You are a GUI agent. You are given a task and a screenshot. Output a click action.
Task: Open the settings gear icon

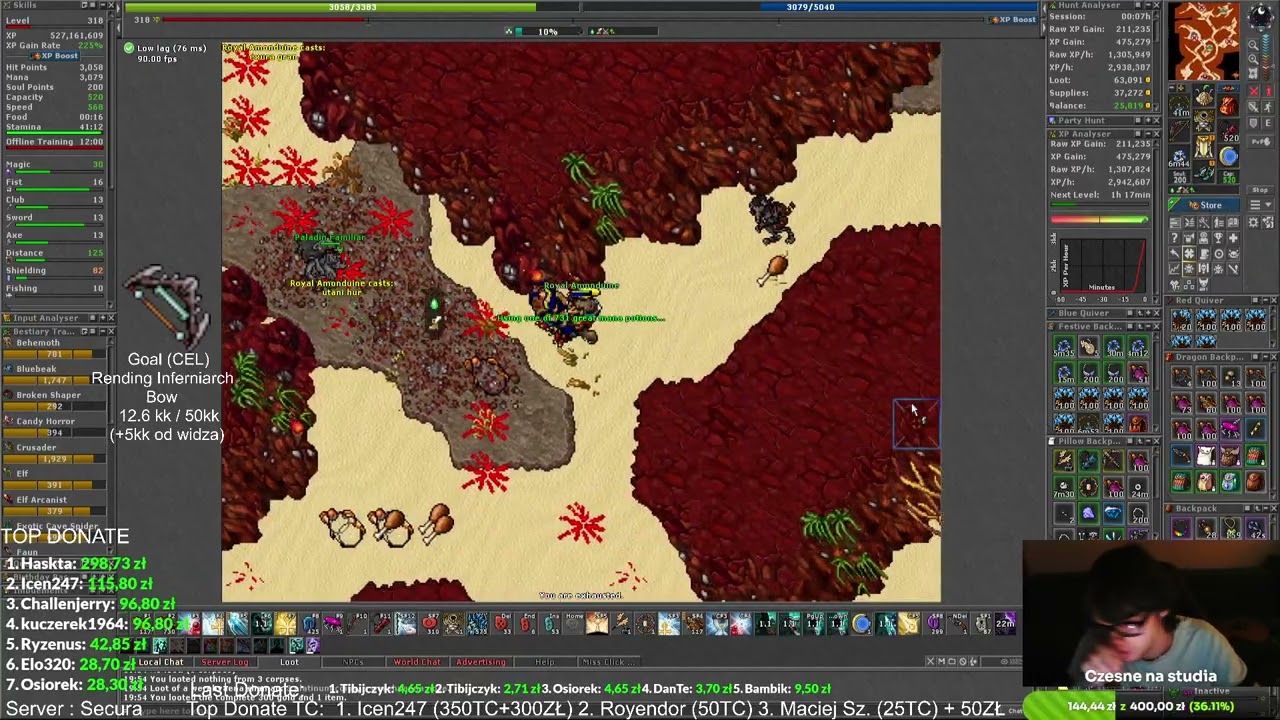tap(1253, 223)
